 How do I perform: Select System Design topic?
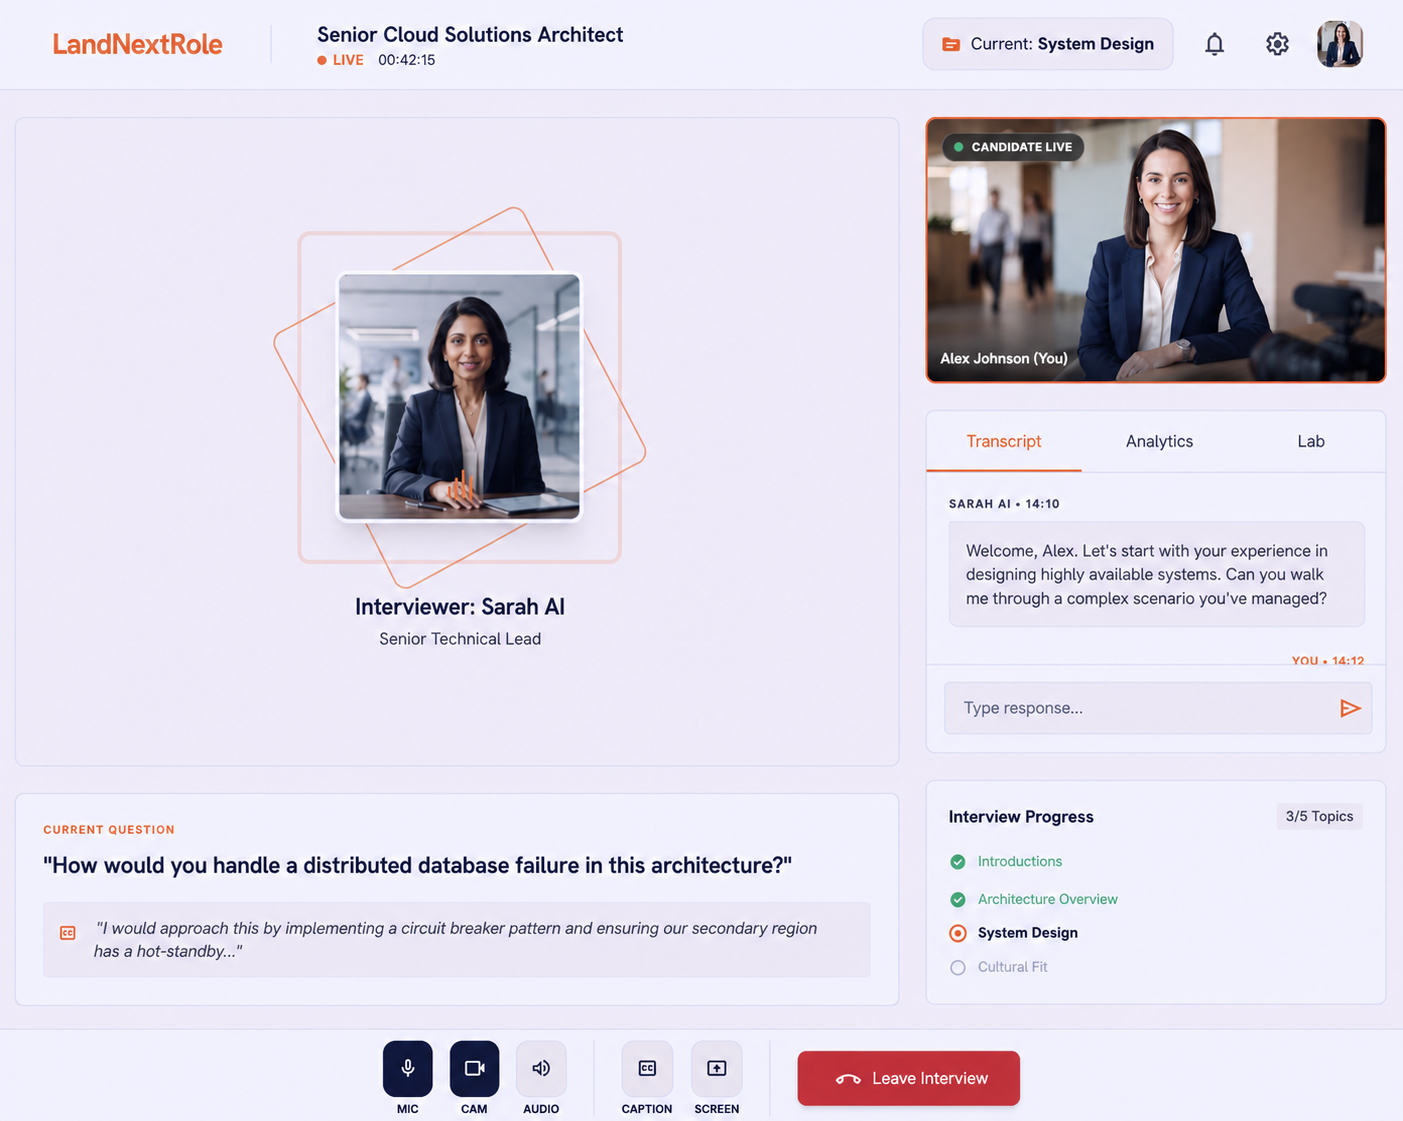(1028, 933)
